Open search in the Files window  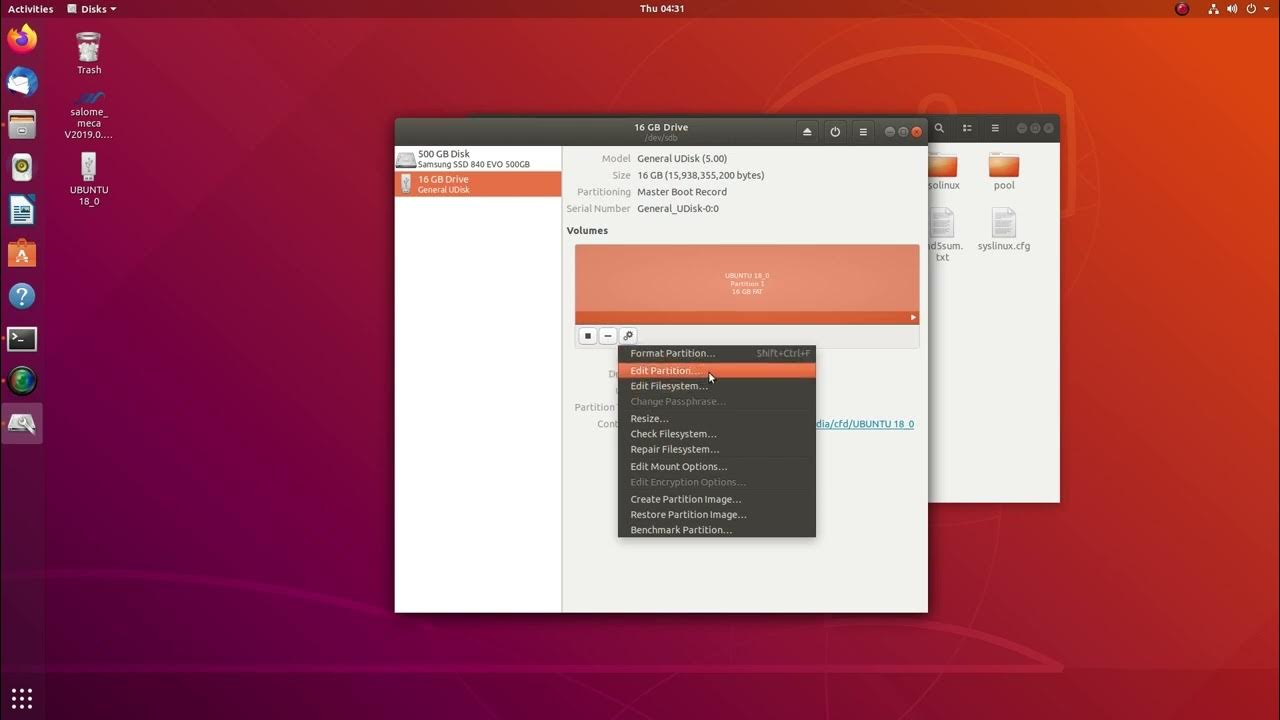coord(939,128)
